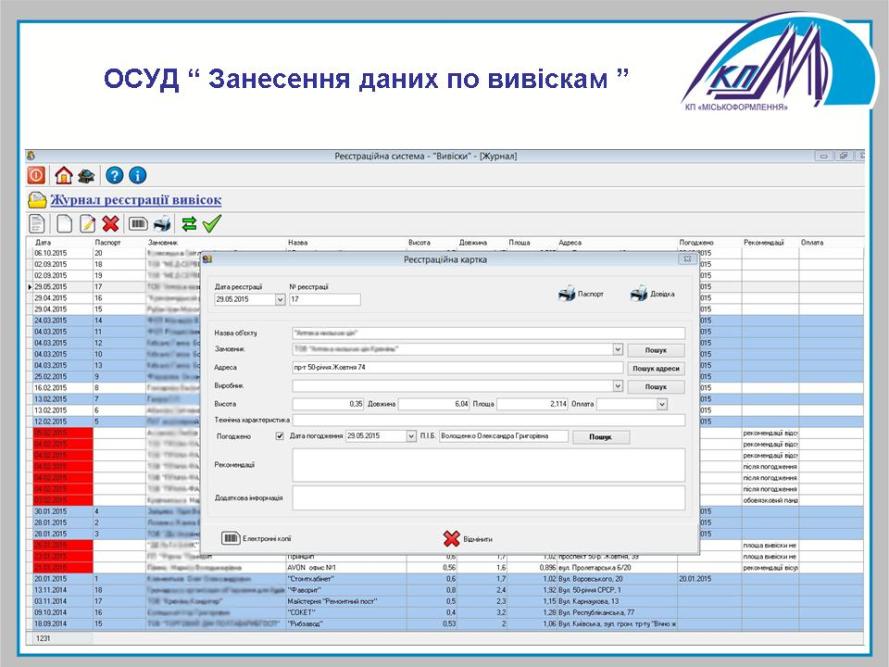Image resolution: width=889 pixels, height=667 pixels.
Task: Click the red power exit icon
Action: point(36,175)
